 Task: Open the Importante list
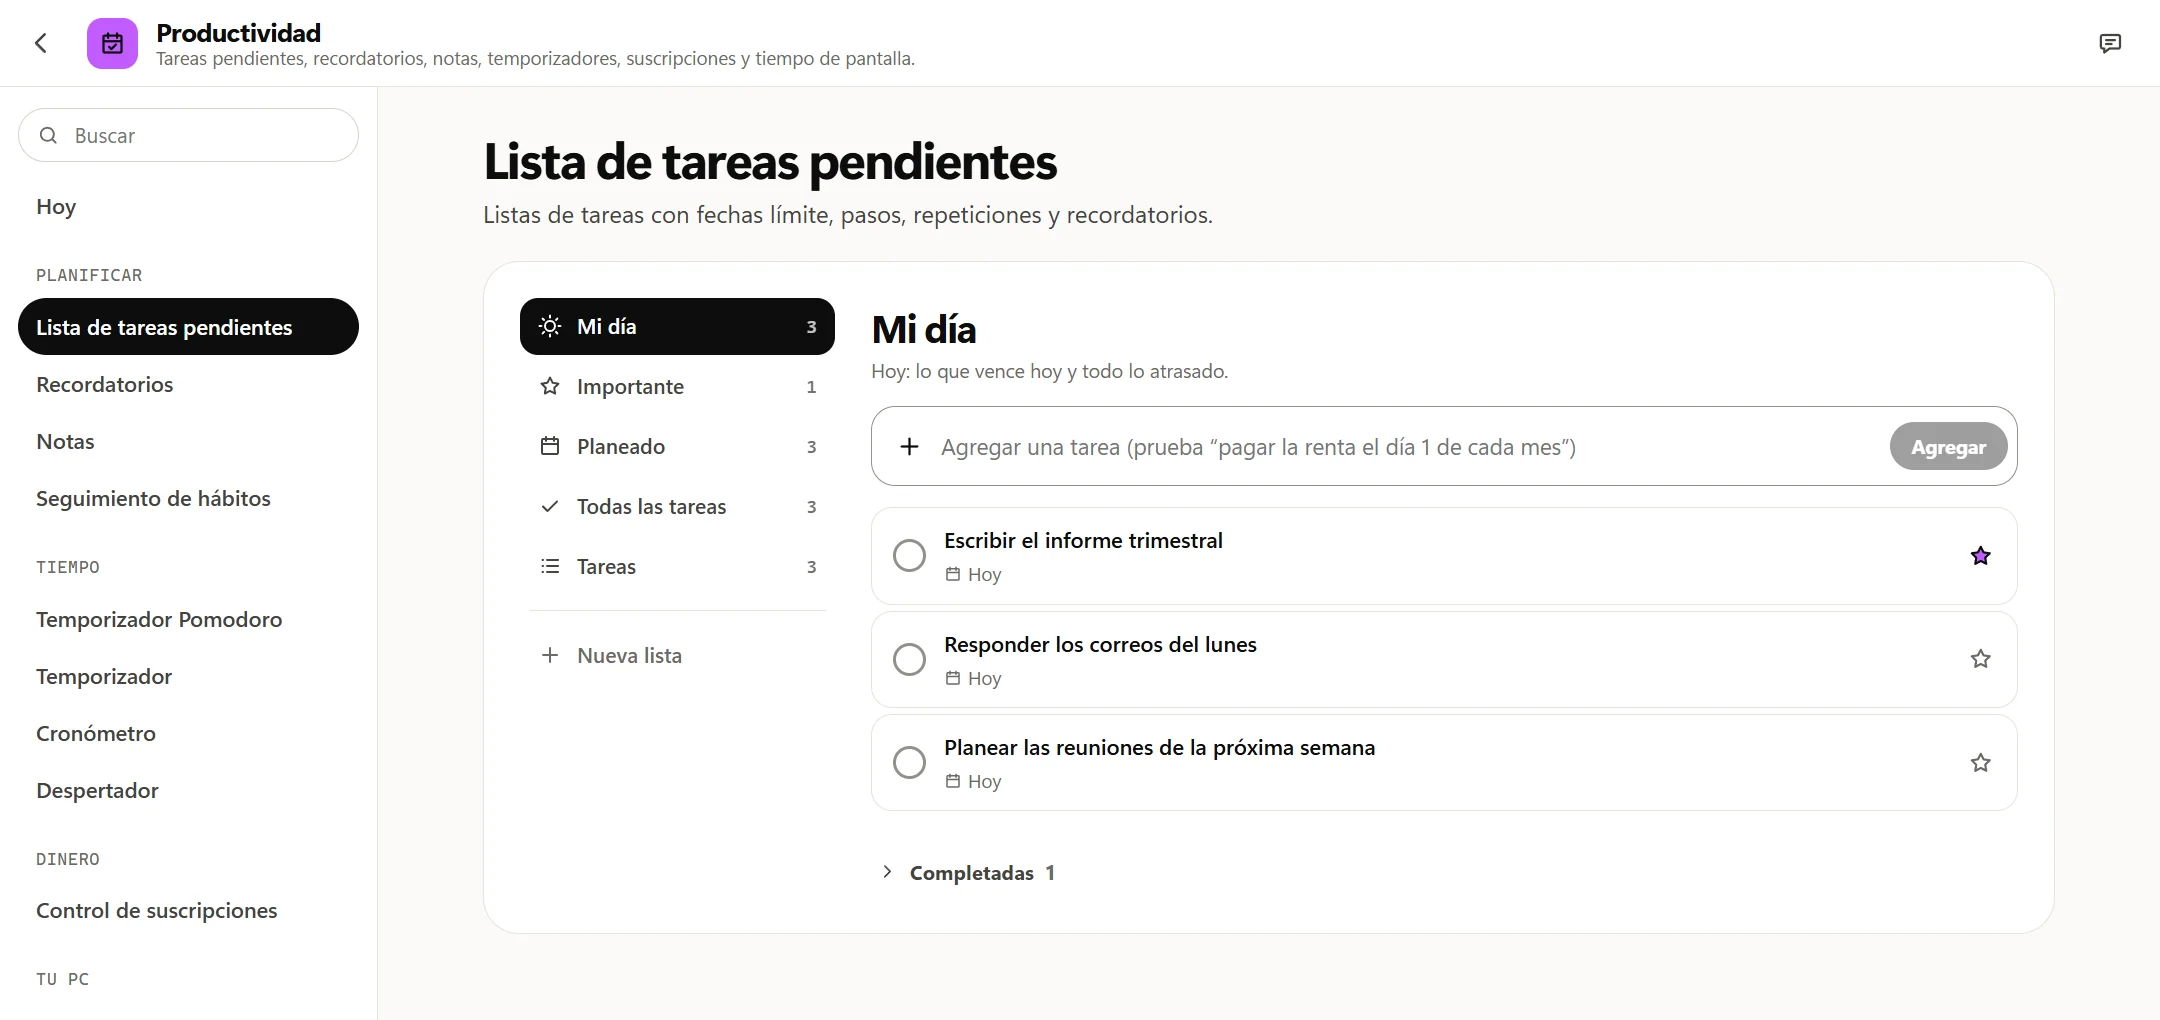pos(677,386)
